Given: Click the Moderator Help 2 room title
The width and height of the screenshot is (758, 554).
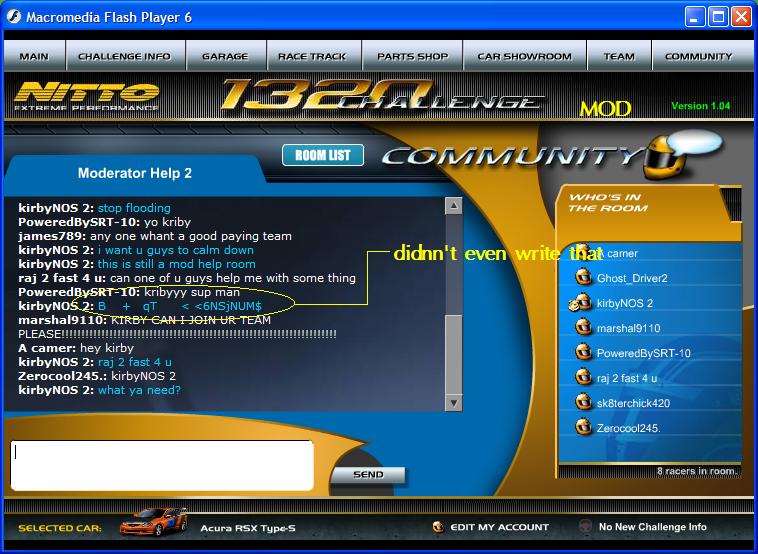Looking at the screenshot, I should pyautogui.click(x=135, y=173).
